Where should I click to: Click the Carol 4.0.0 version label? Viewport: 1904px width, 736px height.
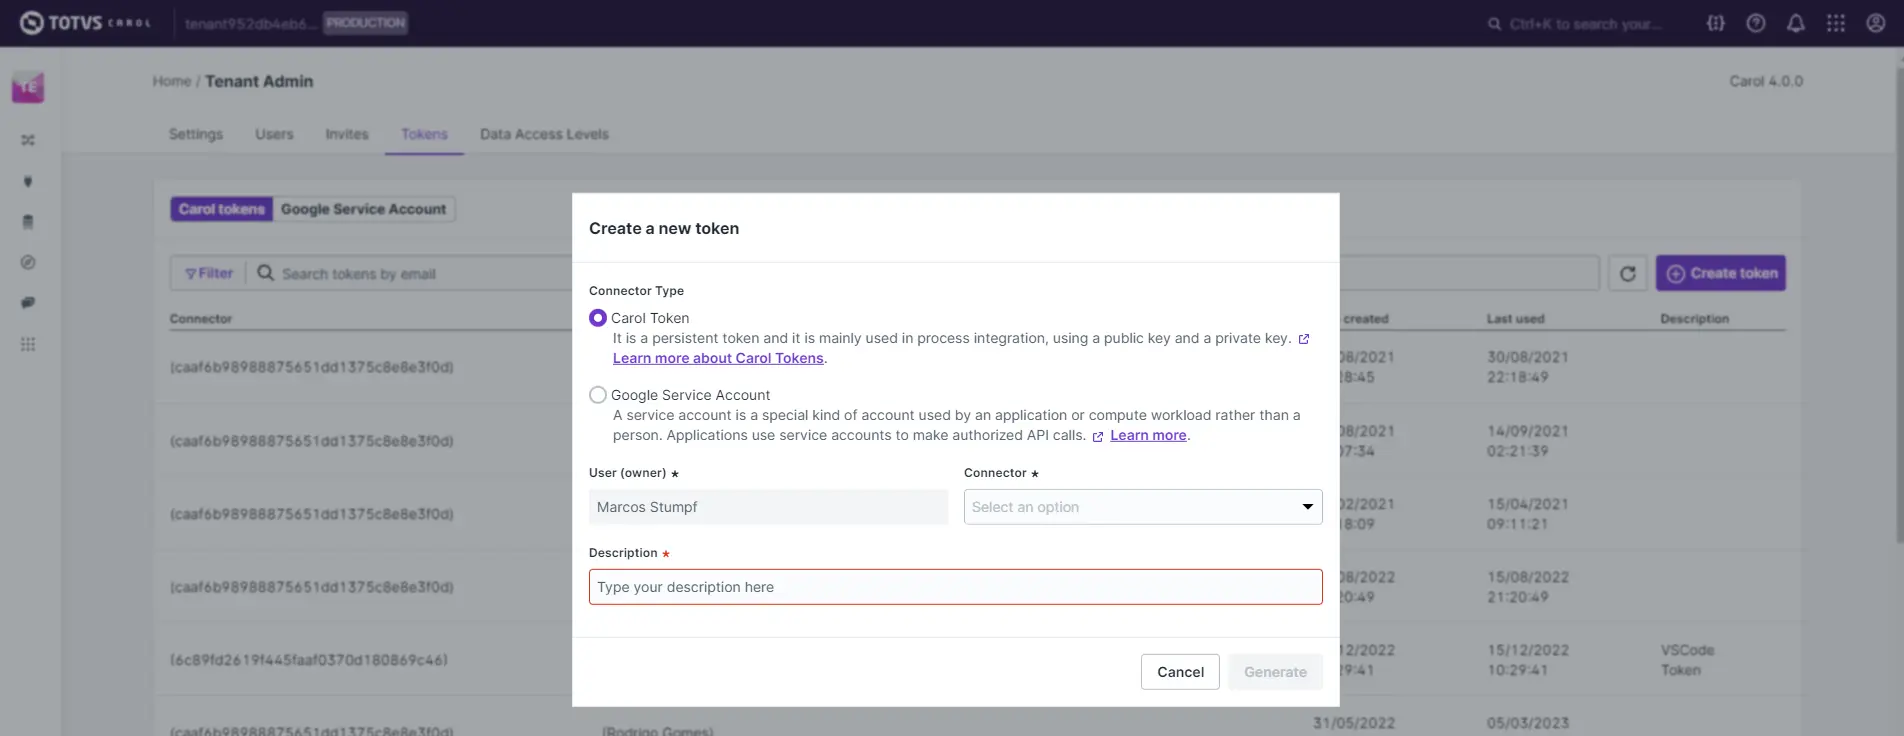click(1766, 81)
